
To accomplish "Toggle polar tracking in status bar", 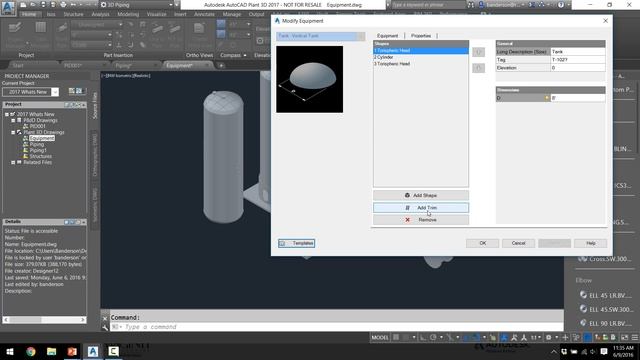I will [x=433, y=338].
